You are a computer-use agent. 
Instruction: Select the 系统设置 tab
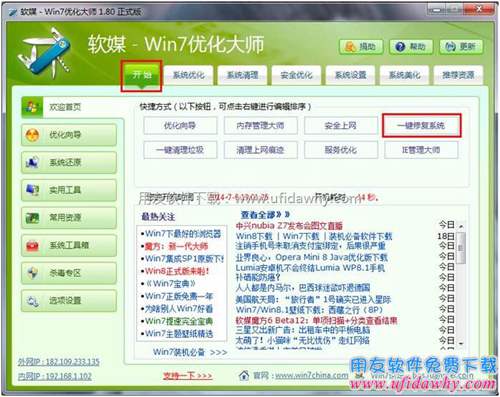click(351, 75)
